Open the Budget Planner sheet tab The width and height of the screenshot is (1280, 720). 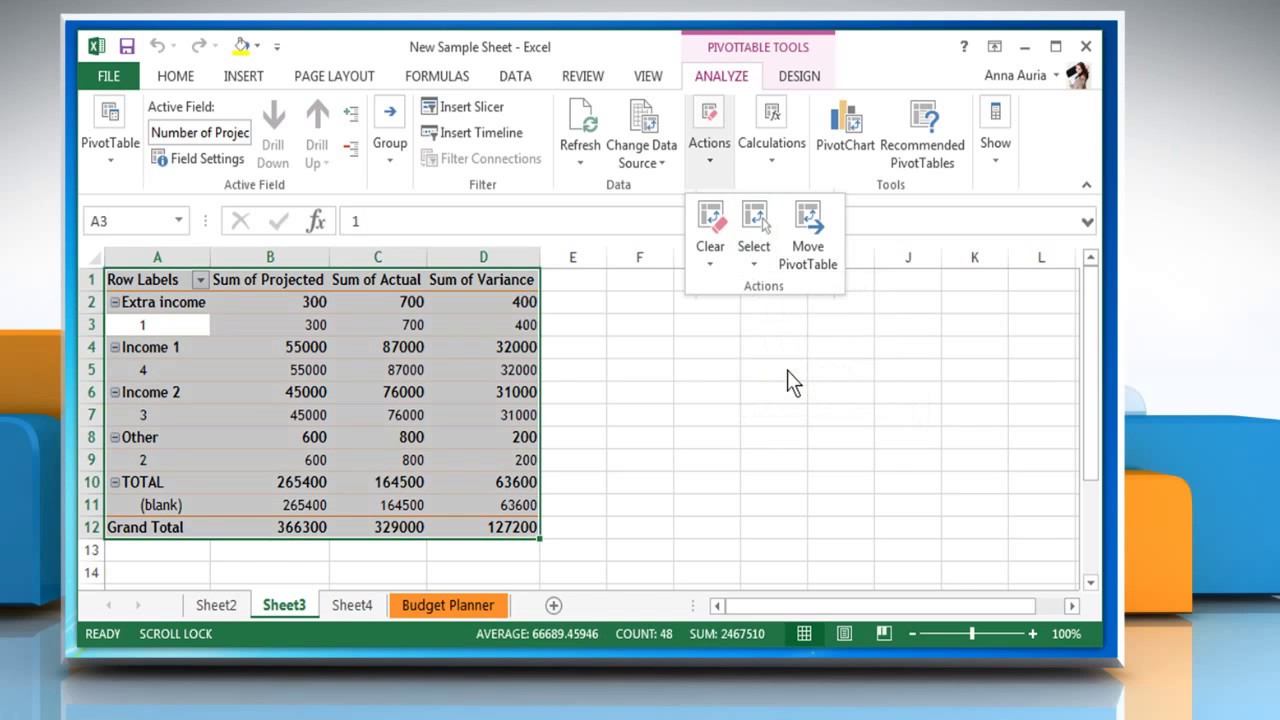448,605
